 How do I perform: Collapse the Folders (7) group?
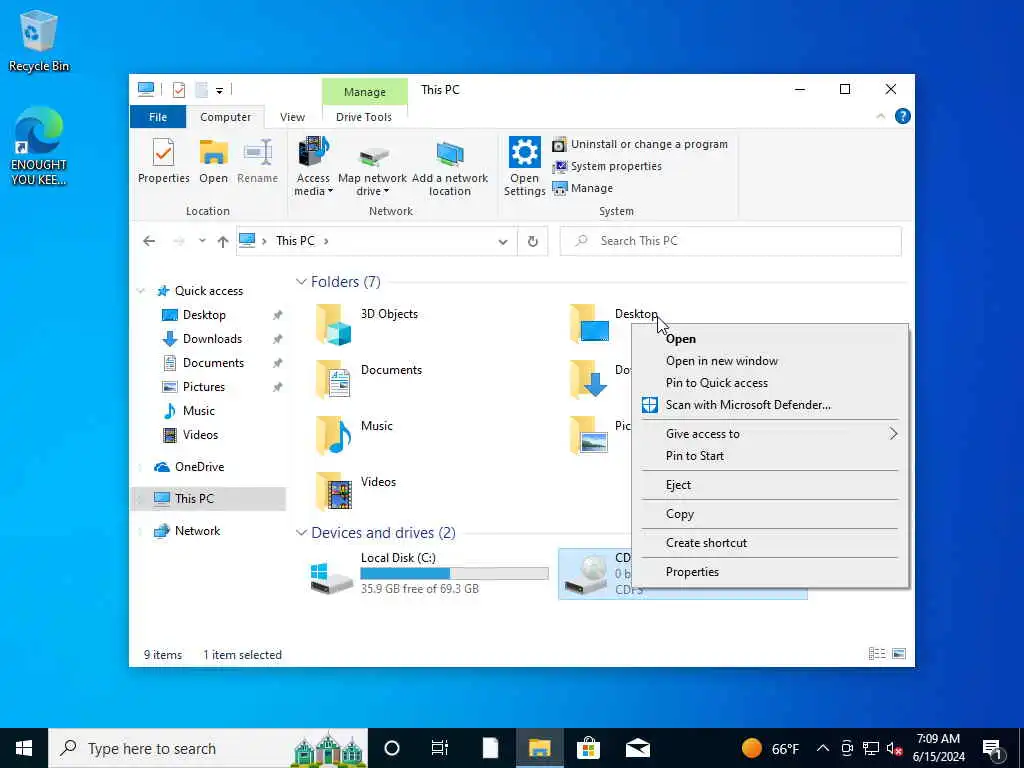[x=301, y=281]
